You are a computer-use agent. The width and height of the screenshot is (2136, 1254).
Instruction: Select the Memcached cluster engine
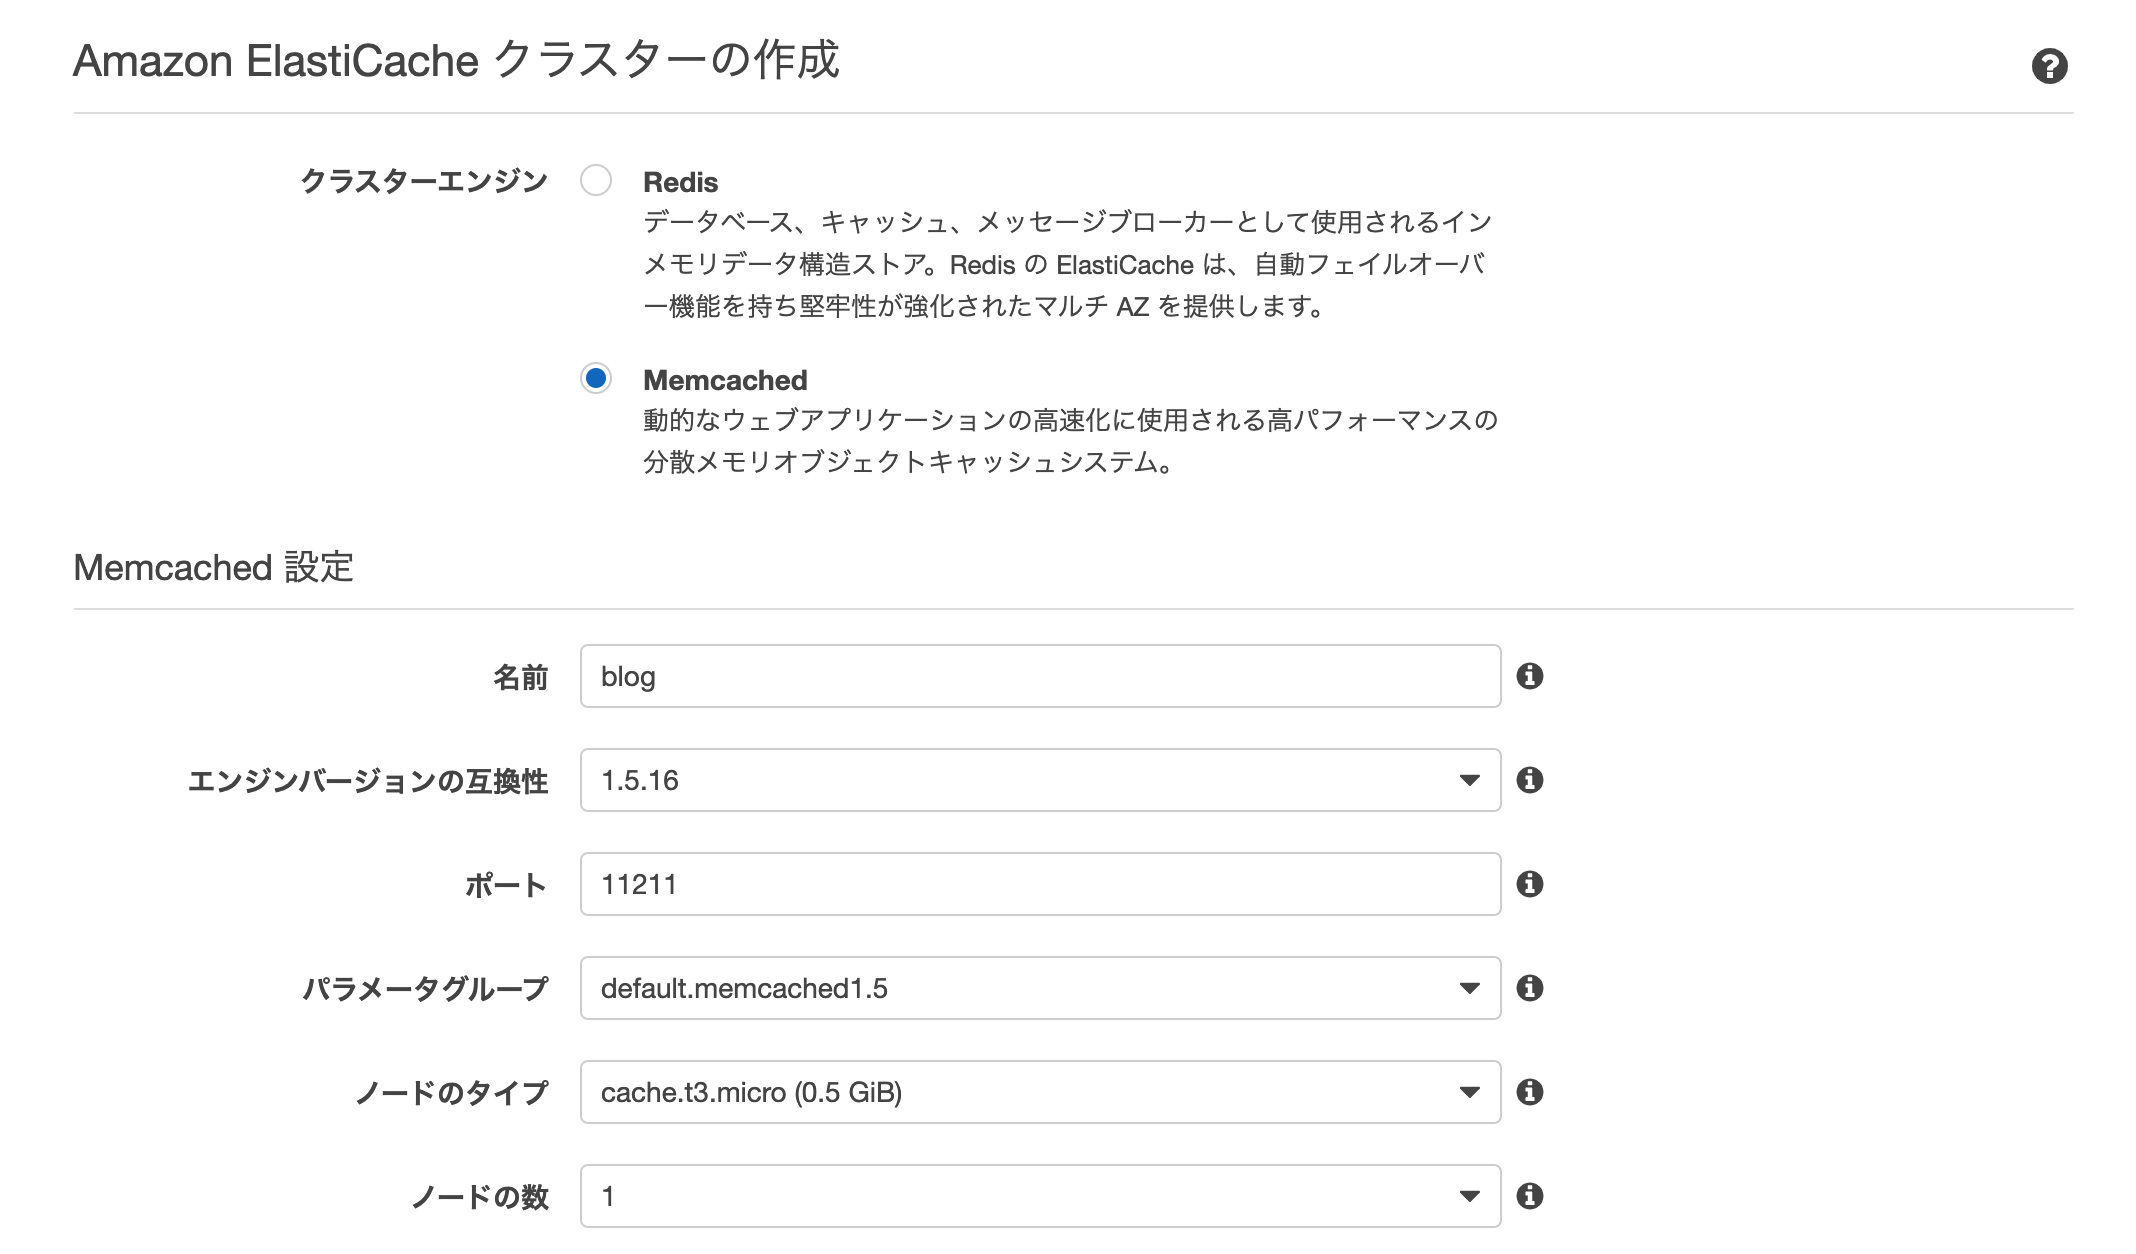(x=596, y=378)
